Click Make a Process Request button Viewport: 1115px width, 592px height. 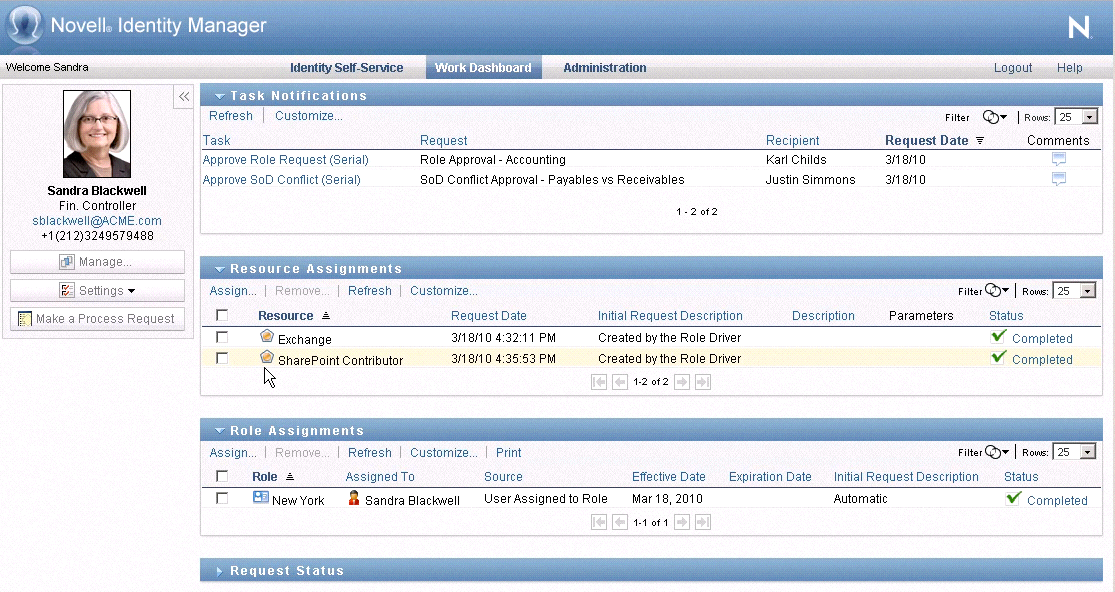pyautogui.click(x=97, y=318)
